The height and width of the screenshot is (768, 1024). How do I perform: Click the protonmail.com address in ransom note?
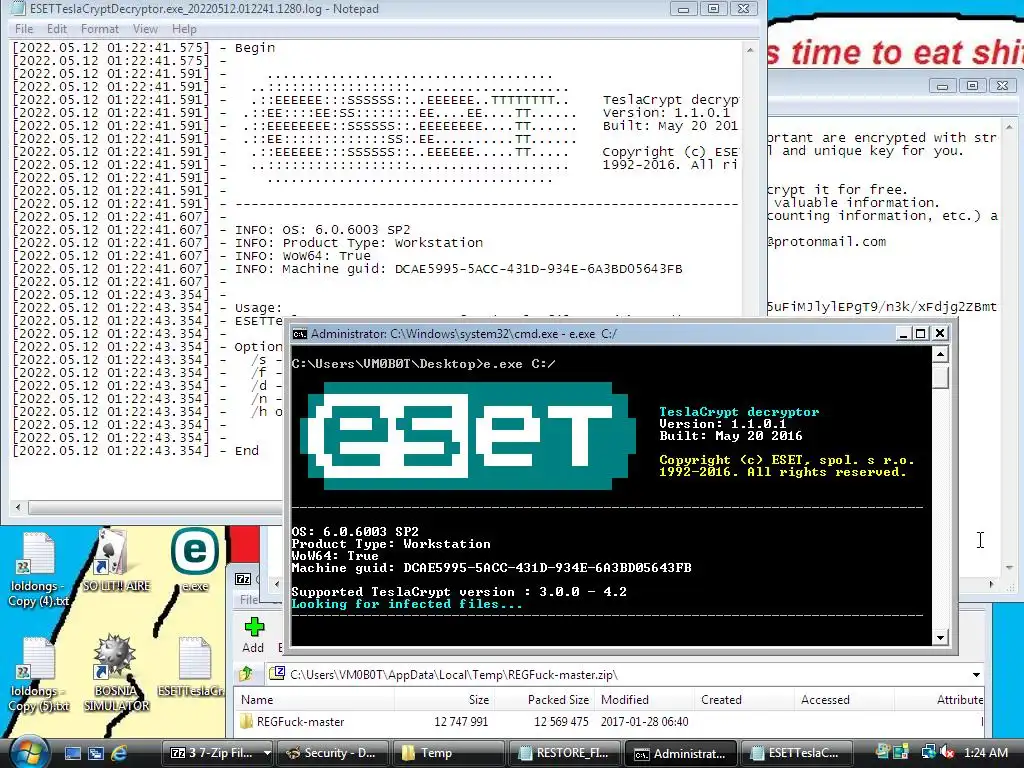[x=827, y=242]
